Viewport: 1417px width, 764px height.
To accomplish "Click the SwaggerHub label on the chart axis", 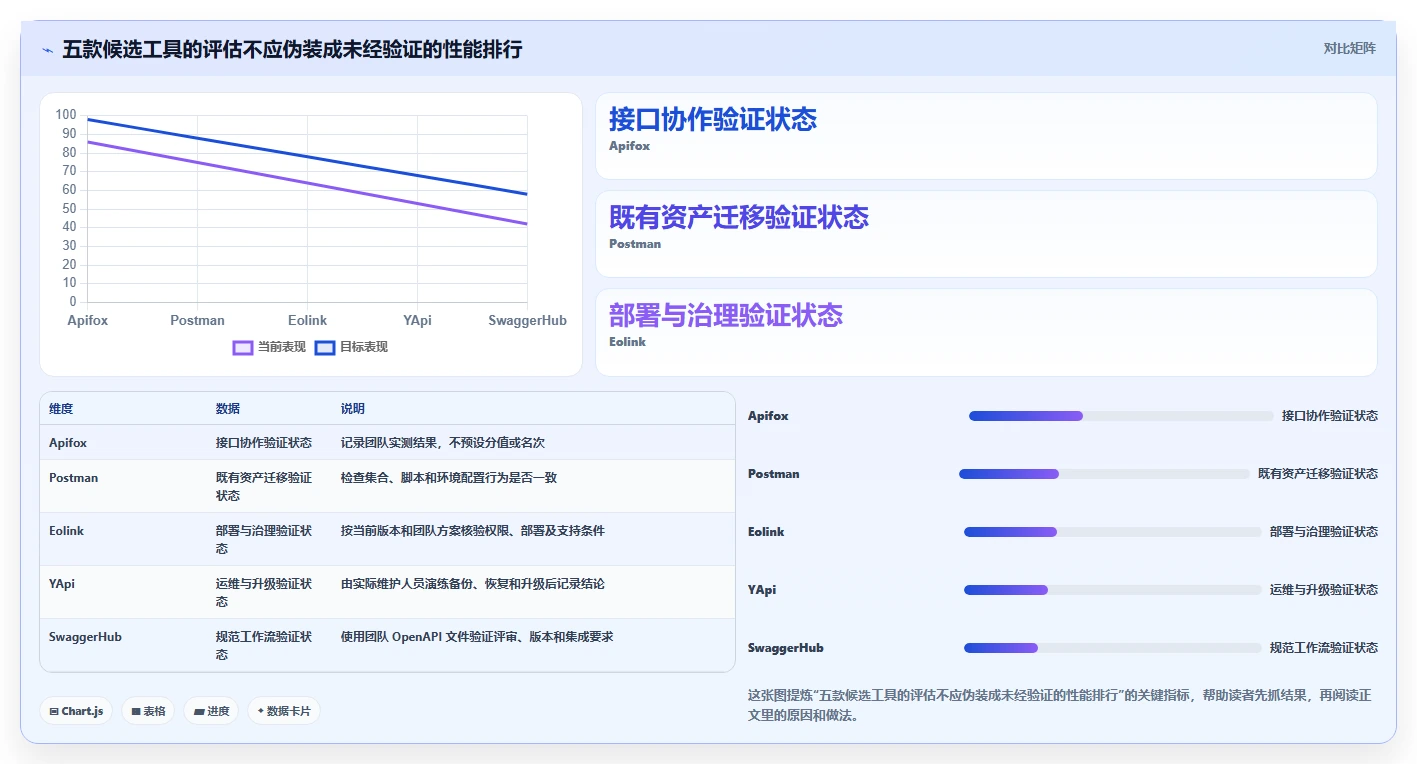I will (x=527, y=320).
